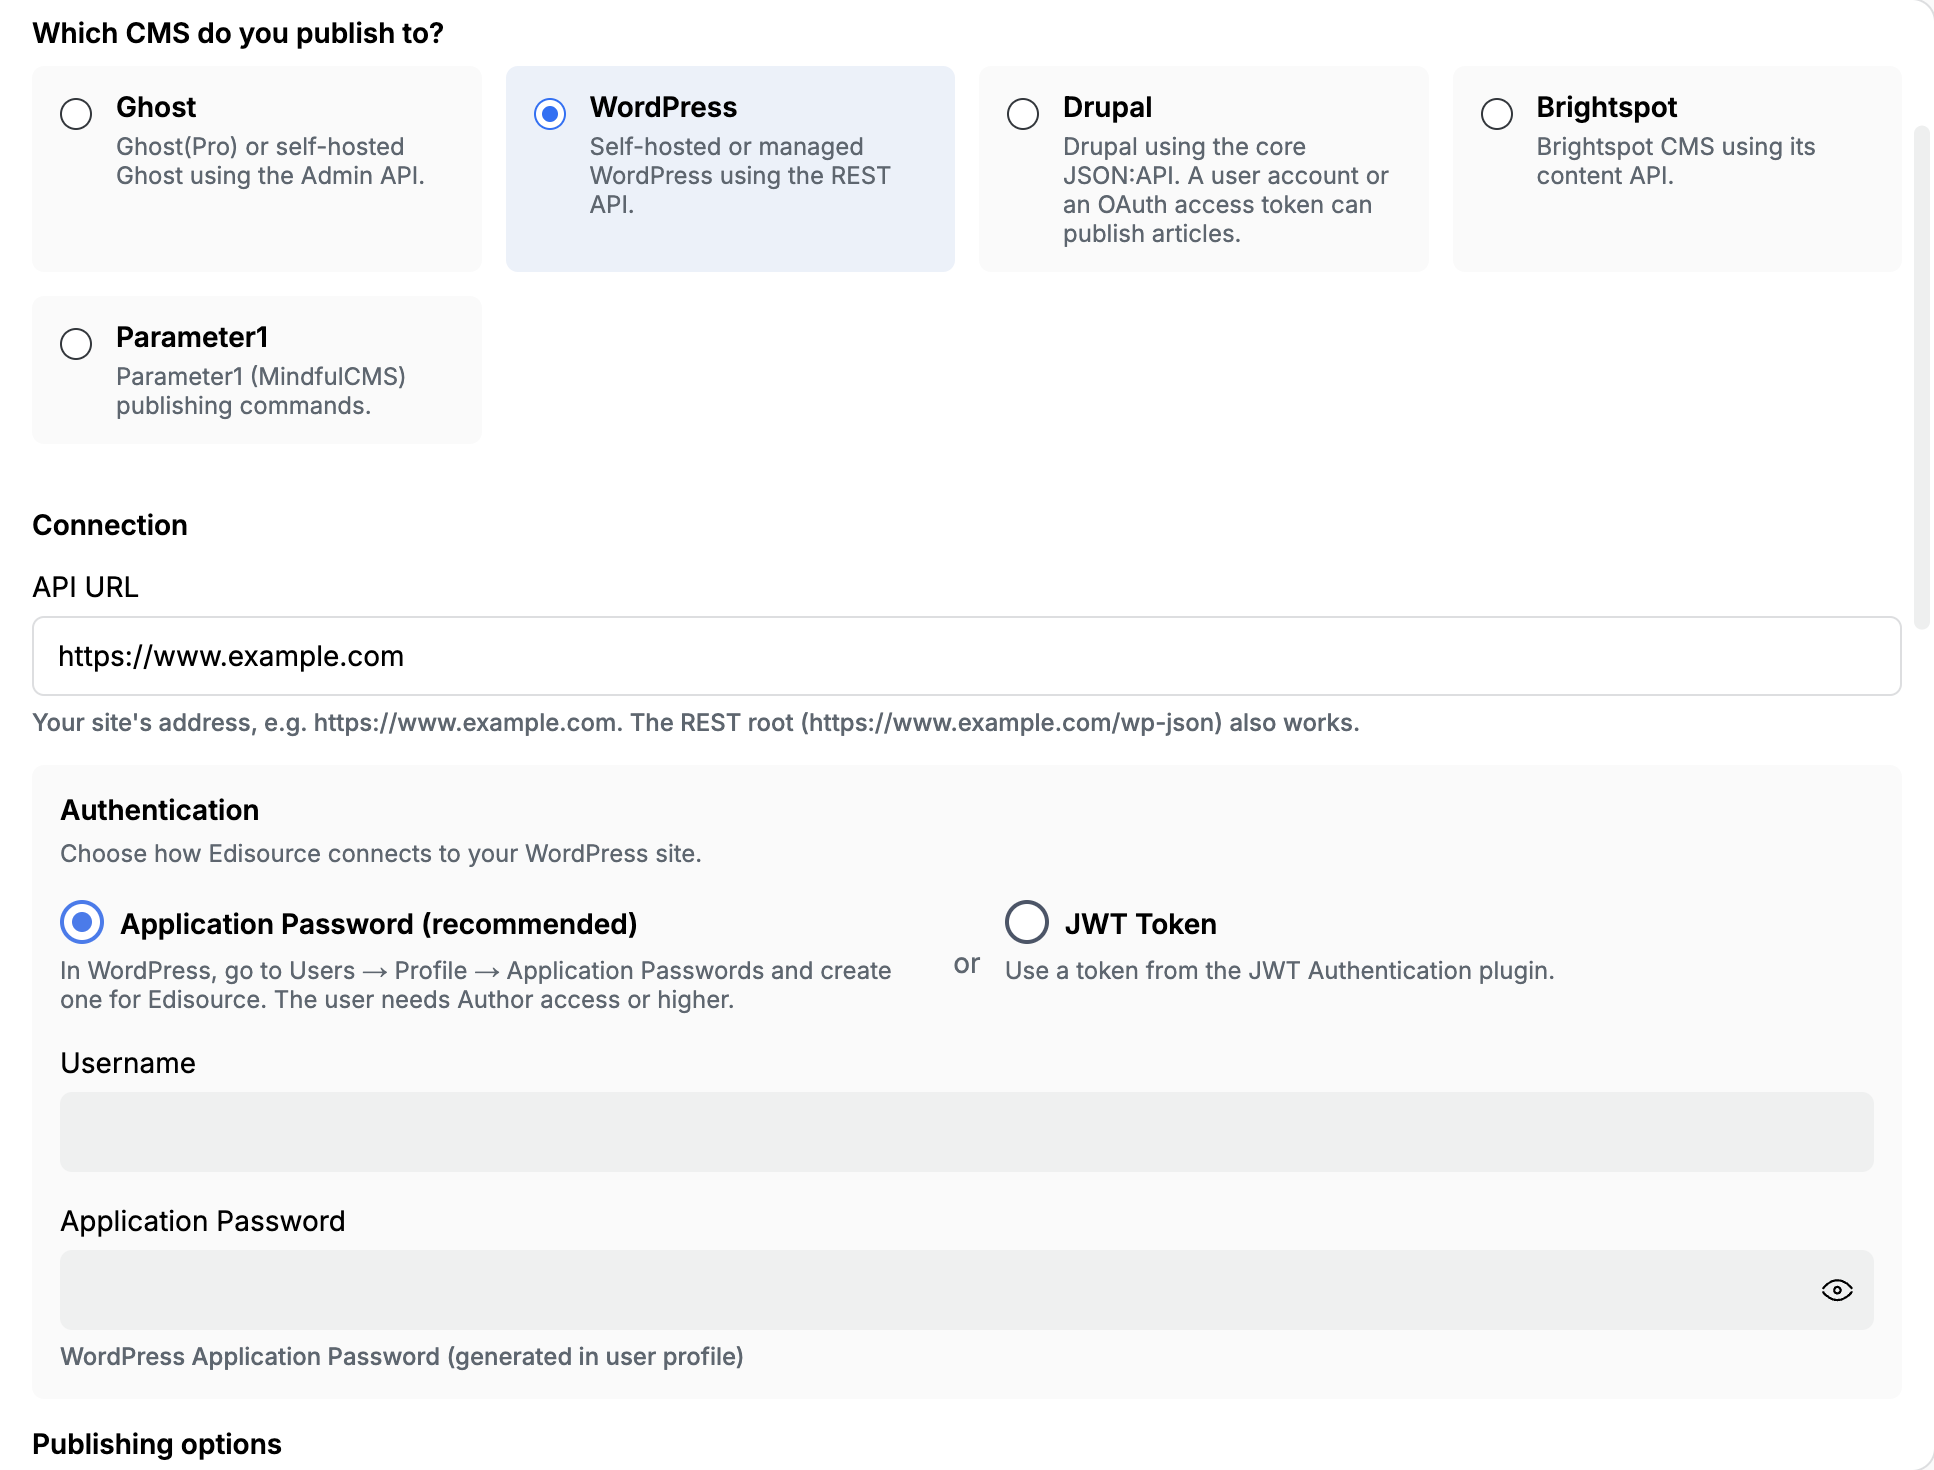This screenshot has height=1470, width=1934.
Task: Show the Application Password with eye icon
Action: [x=1837, y=1290]
